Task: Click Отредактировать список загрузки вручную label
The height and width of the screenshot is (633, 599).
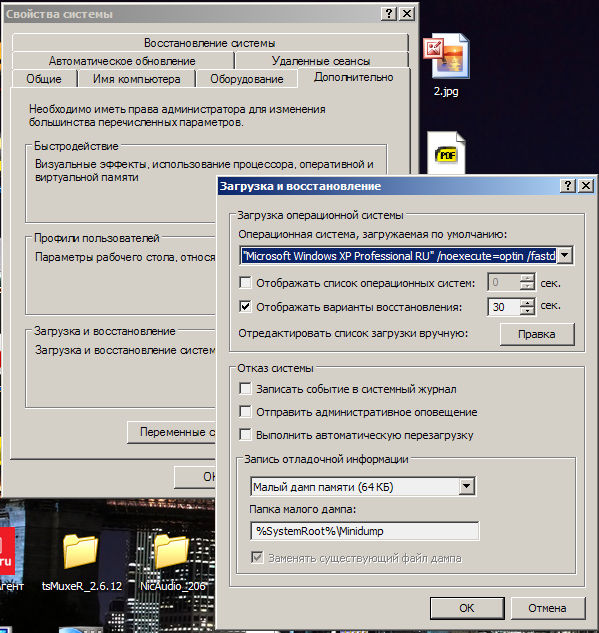Action: (353, 333)
